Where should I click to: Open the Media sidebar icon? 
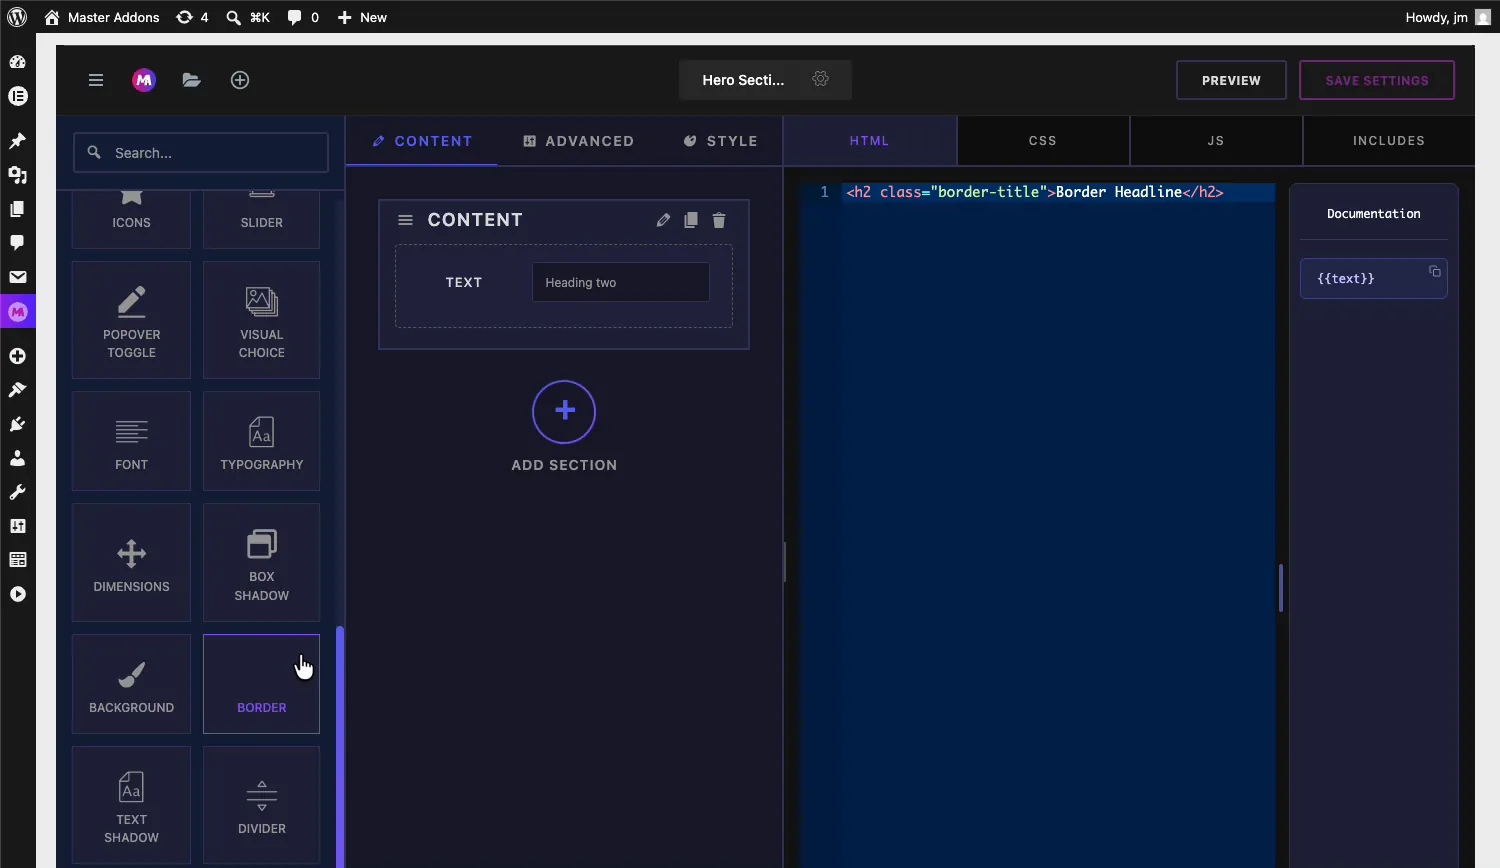point(17,175)
